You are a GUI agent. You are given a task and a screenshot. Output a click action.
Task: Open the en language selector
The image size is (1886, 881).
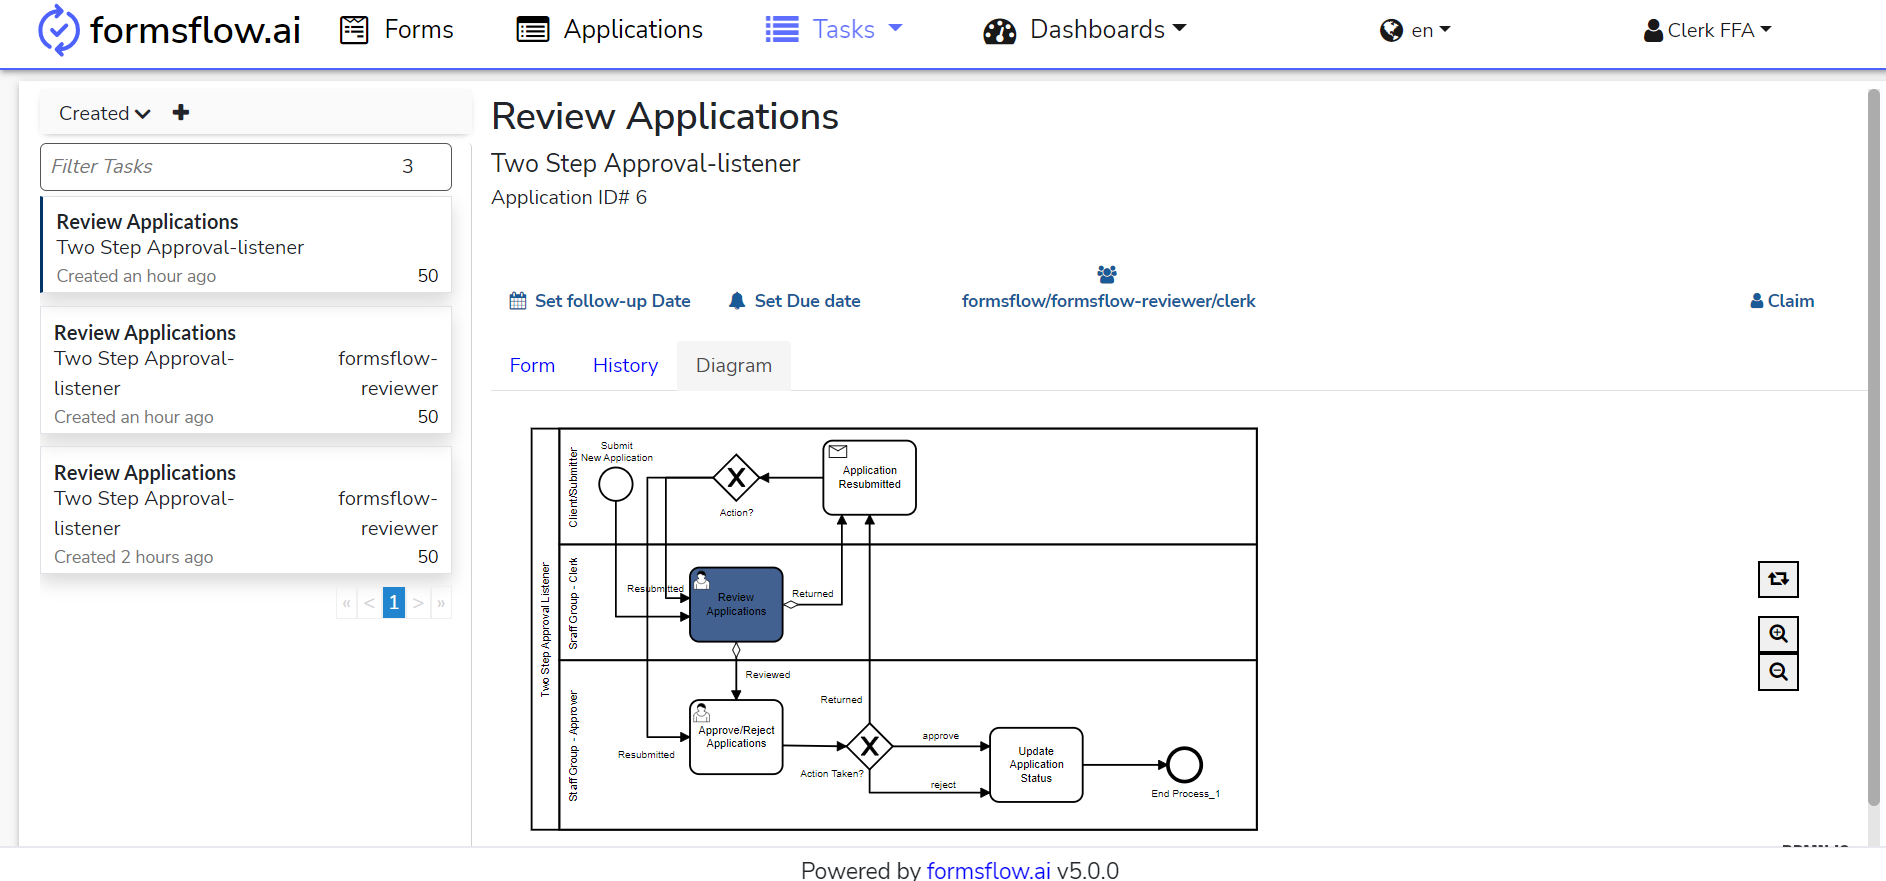point(1415,30)
